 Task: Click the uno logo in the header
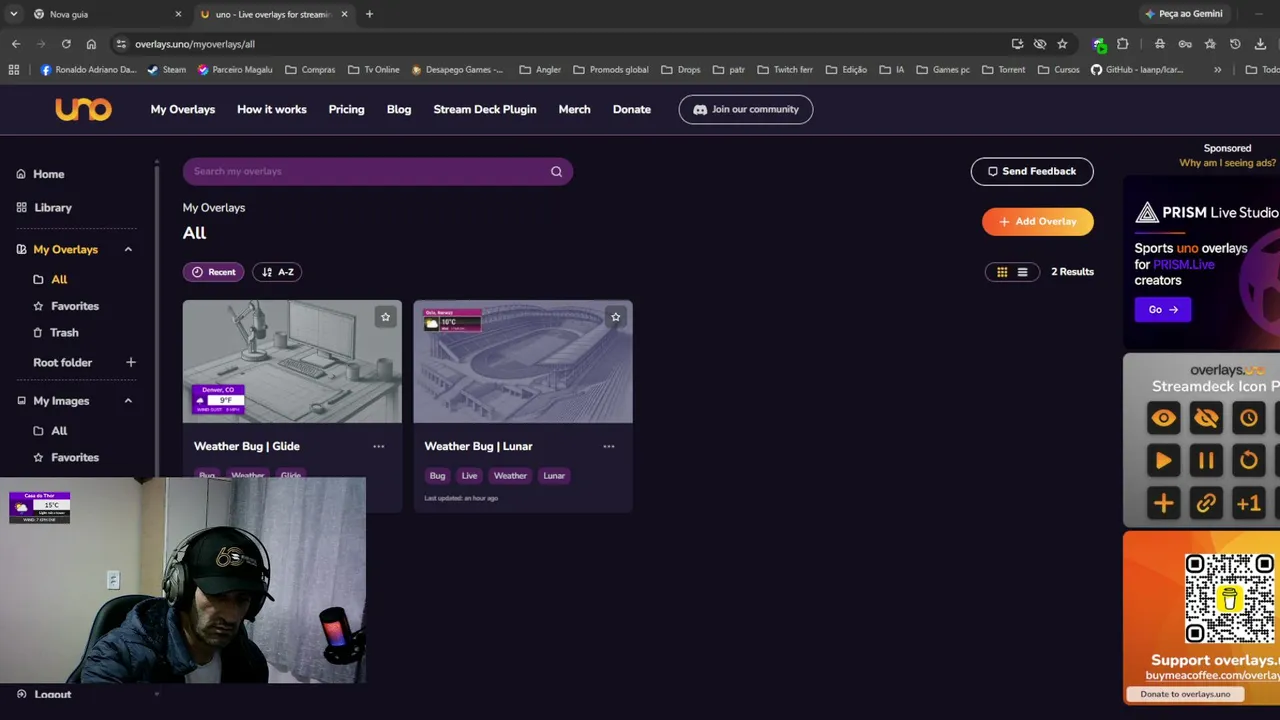[83, 109]
